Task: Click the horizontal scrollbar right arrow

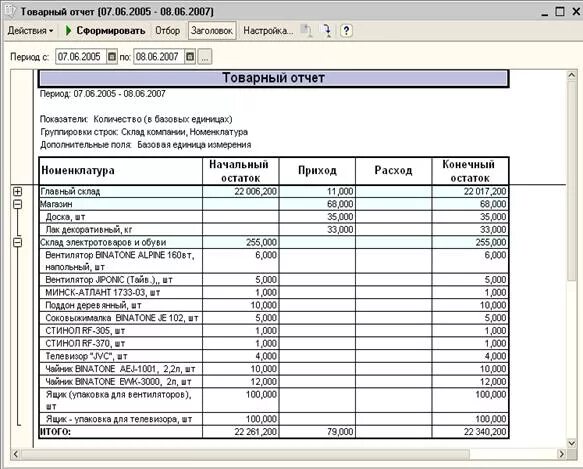Action: point(562,454)
